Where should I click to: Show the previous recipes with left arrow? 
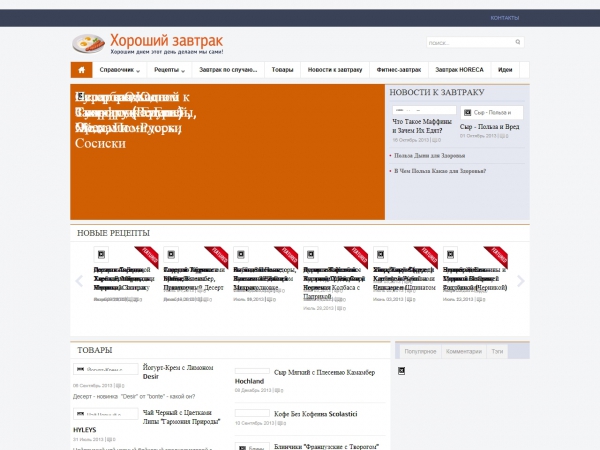pos(79,281)
